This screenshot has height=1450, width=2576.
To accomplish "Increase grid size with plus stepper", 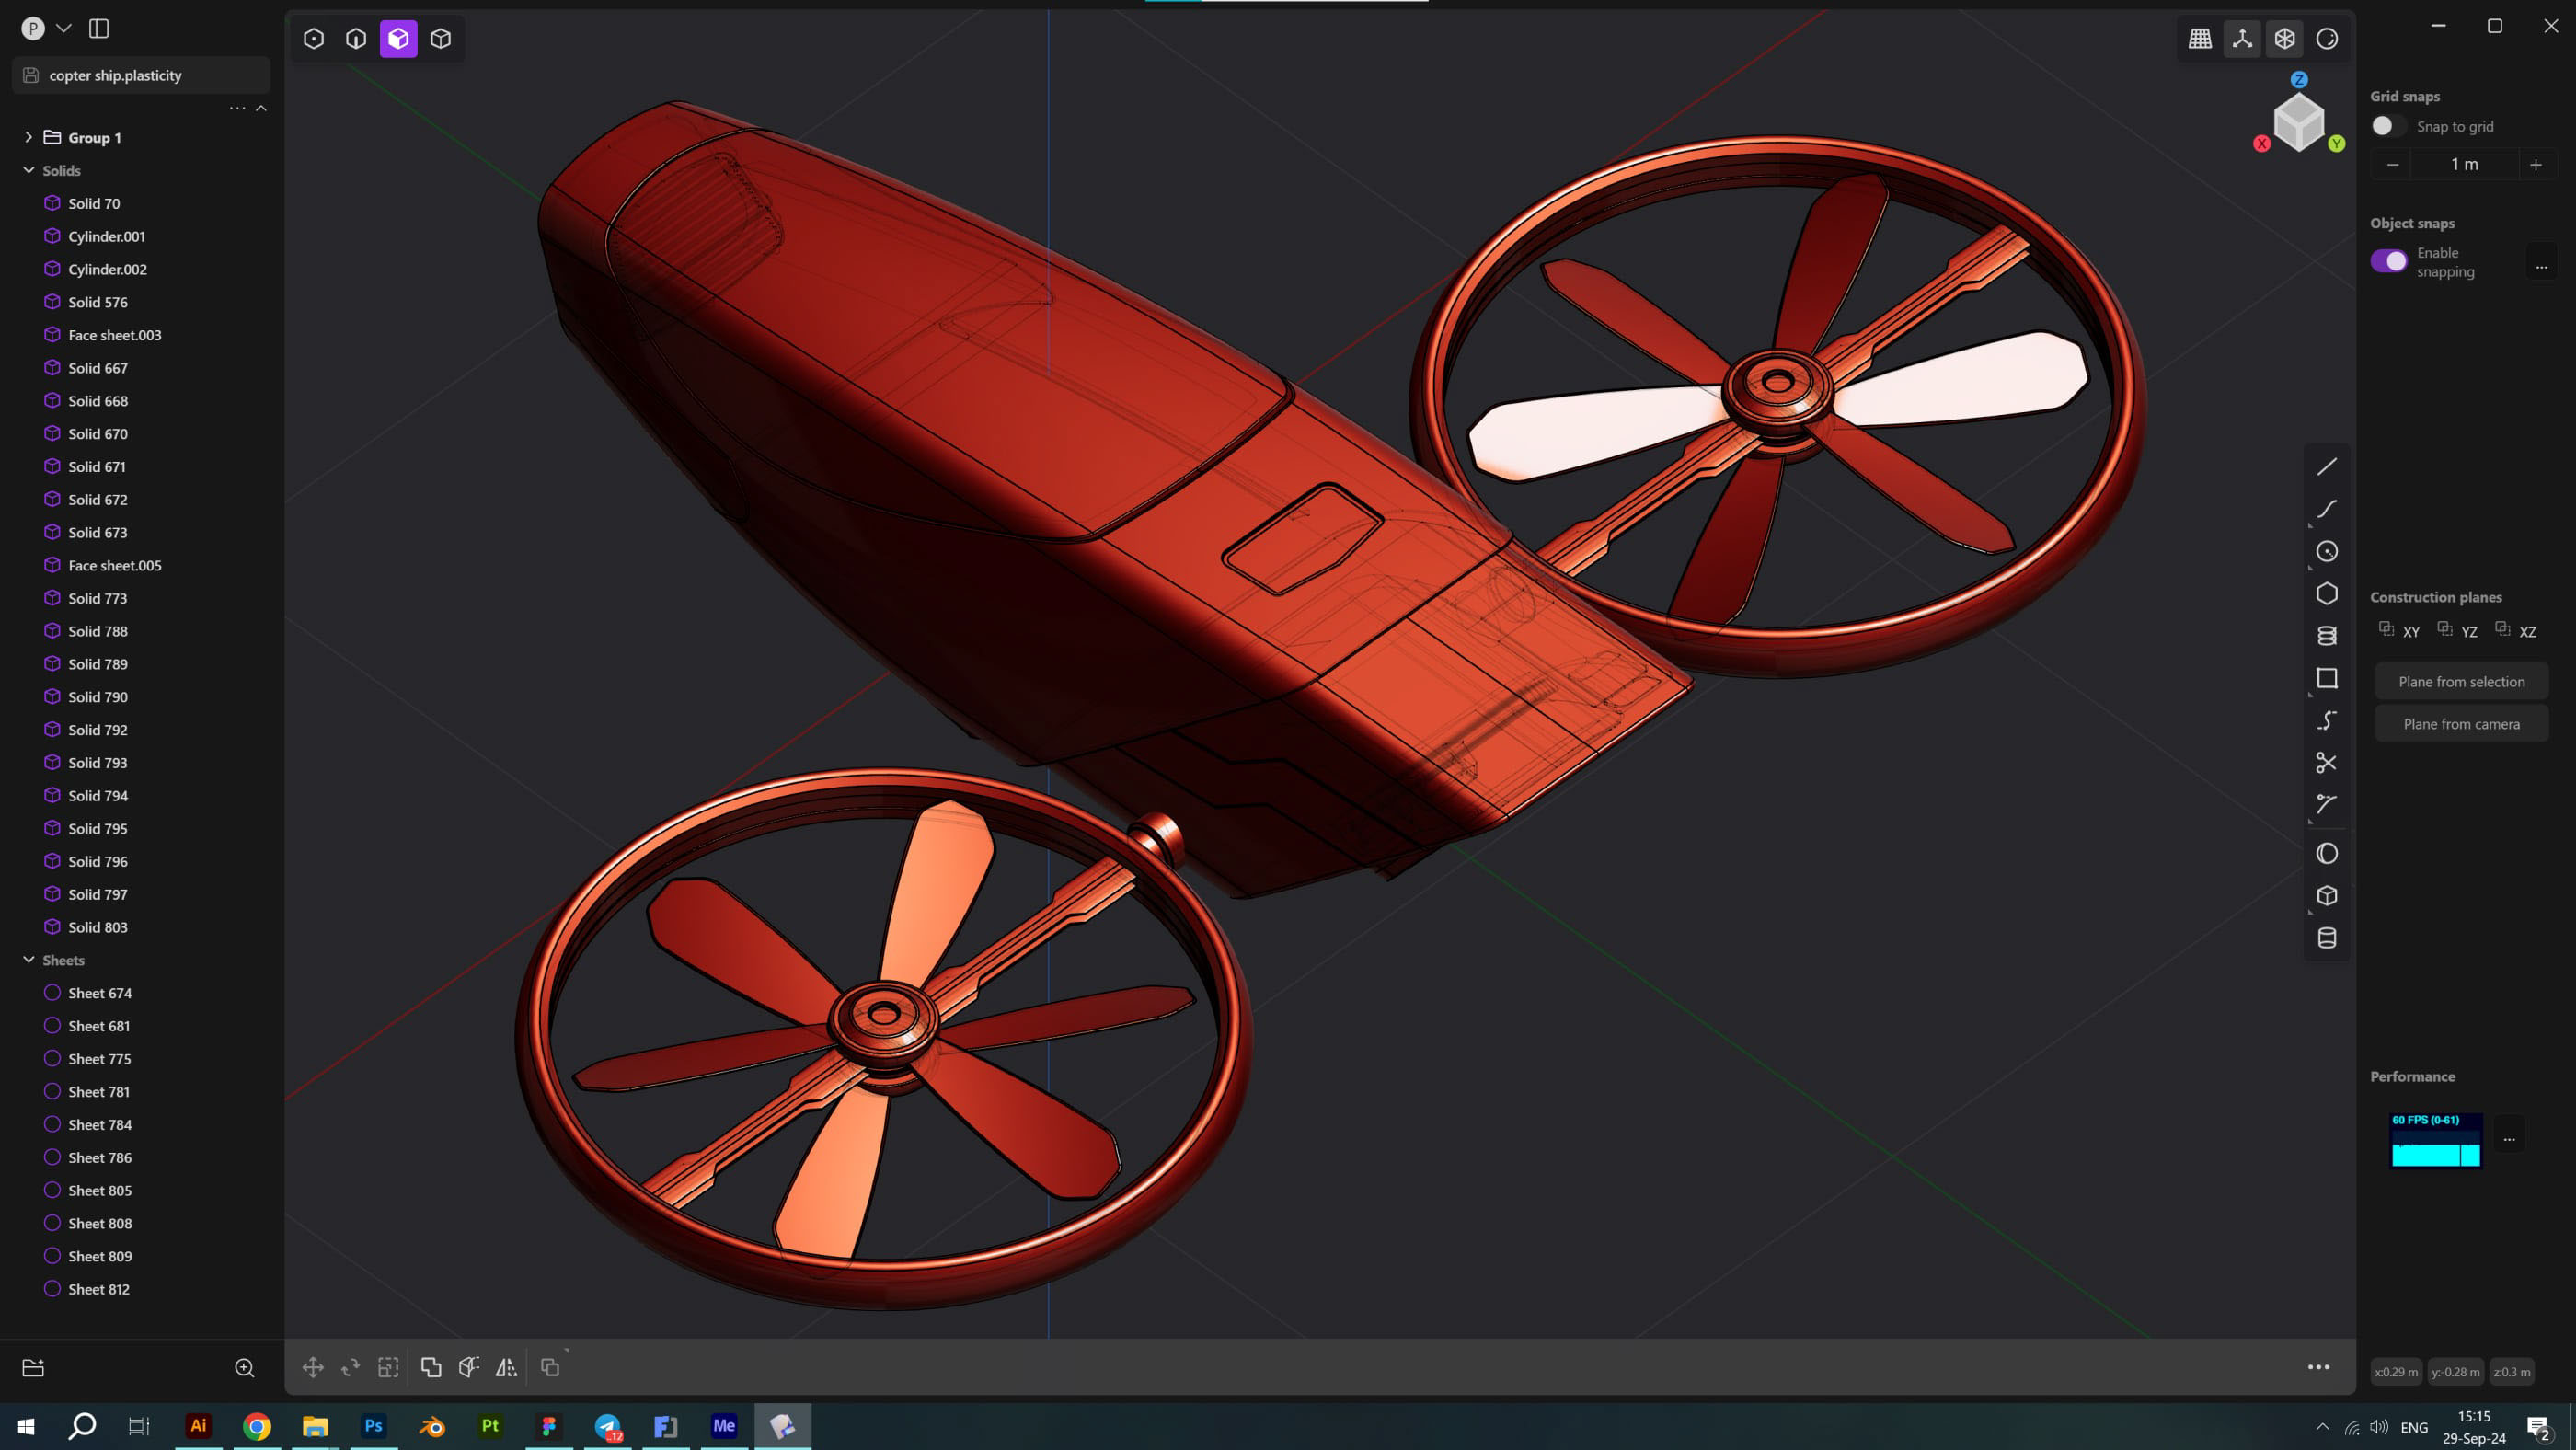I will click(x=2535, y=165).
